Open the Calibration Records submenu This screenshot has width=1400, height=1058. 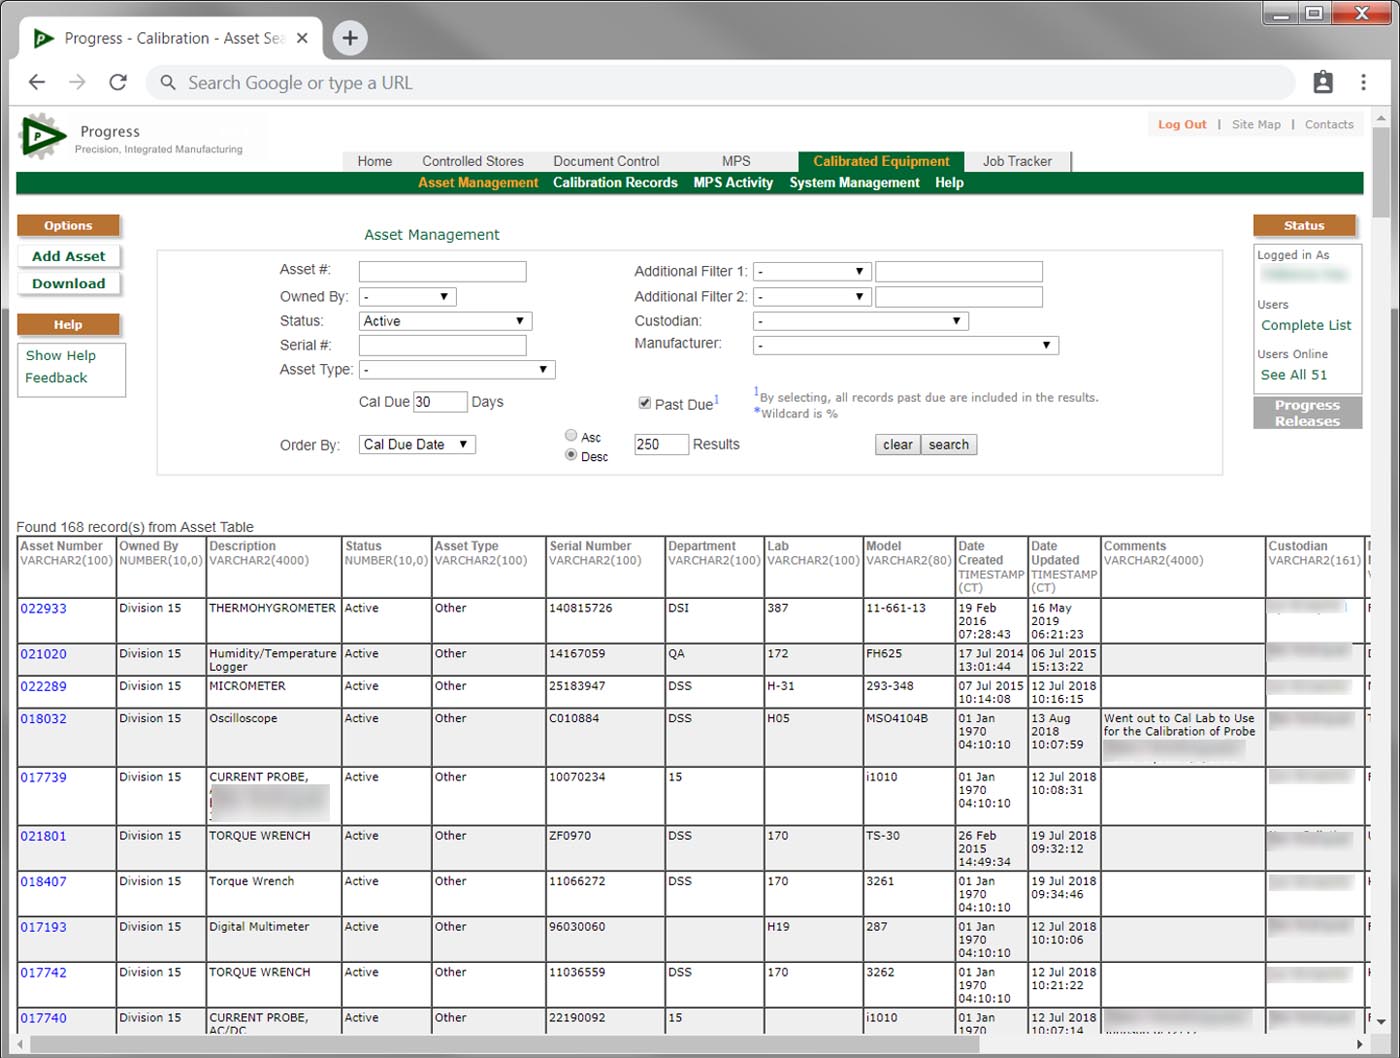point(615,183)
